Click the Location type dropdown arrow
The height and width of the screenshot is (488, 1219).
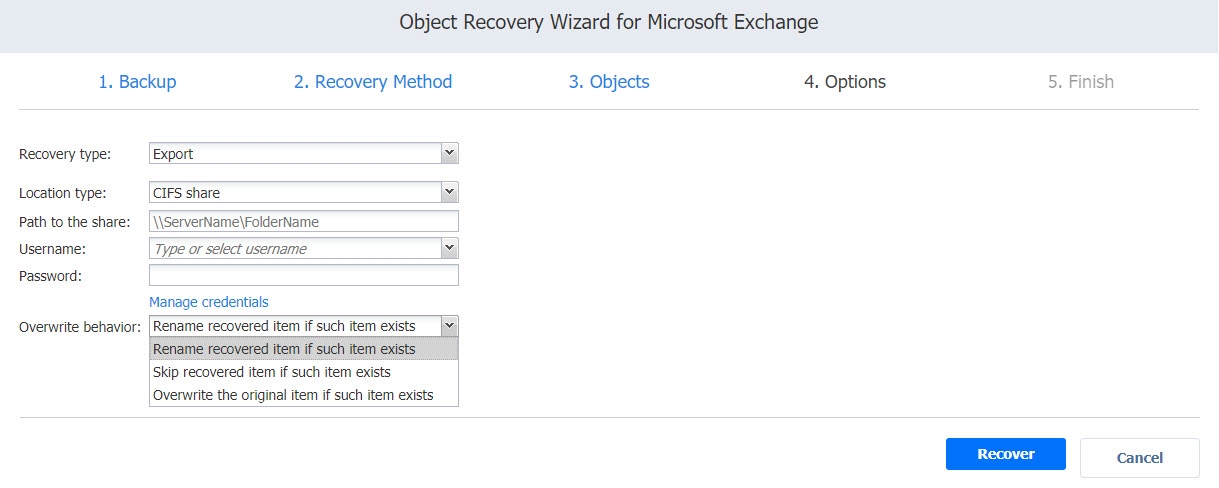(449, 192)
